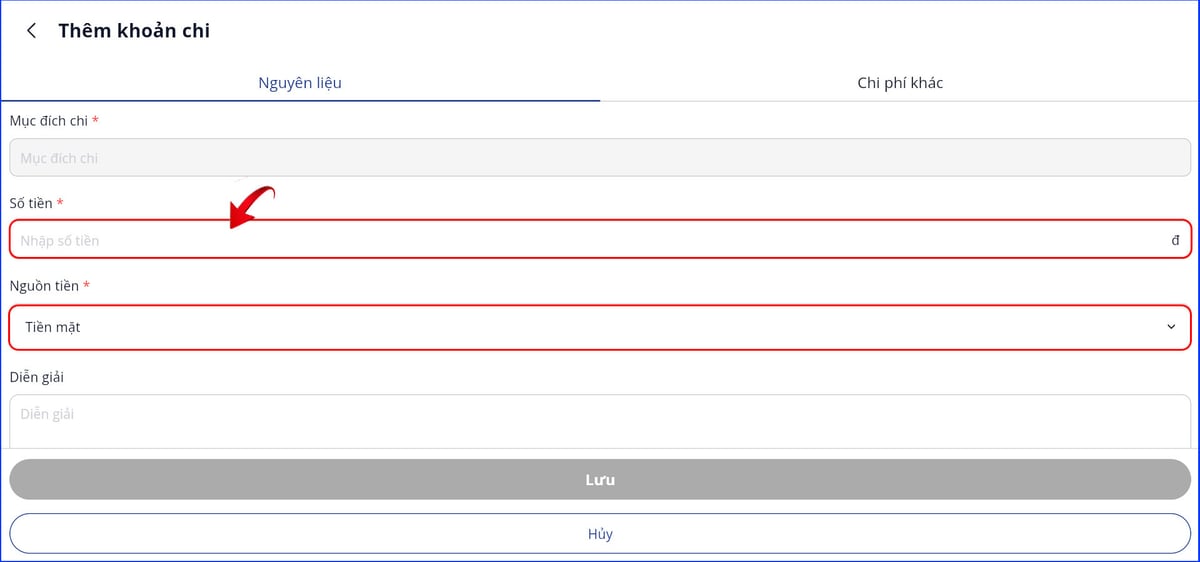Focus the Diễn giải text area
The width and height of the screenshot is (1200, 562).
[x=600, y=420]
